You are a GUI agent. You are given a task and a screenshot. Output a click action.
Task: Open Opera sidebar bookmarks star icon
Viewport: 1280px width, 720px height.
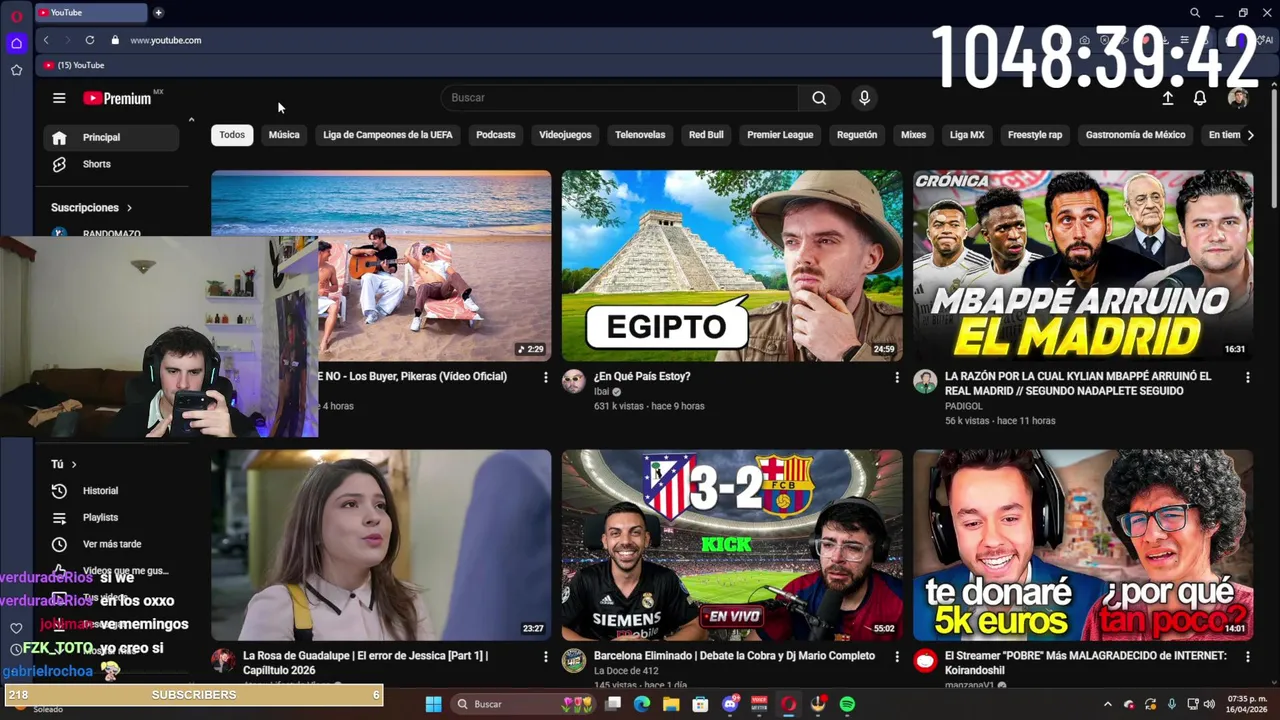coord(16,70)
